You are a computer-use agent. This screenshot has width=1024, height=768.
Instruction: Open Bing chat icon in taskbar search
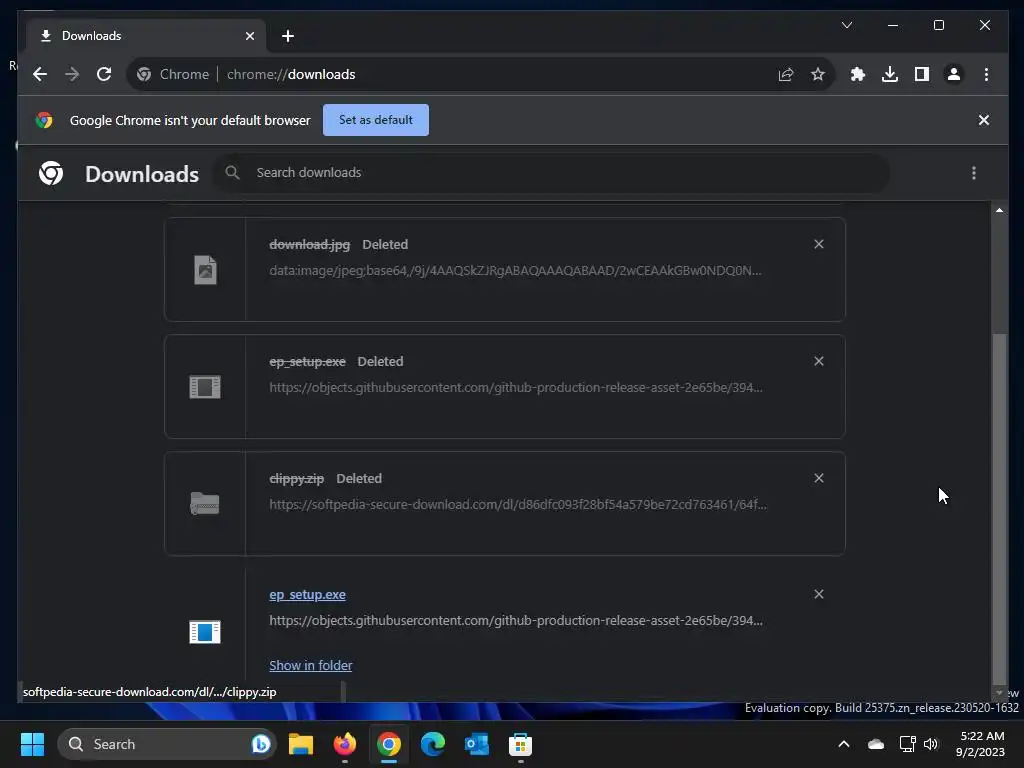tap(261, 744)
